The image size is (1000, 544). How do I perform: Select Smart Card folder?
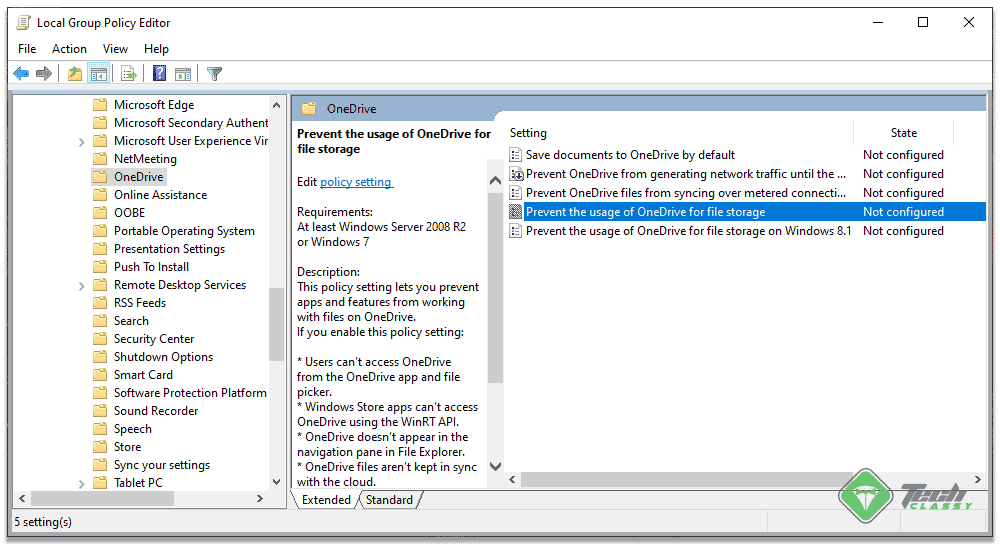pyautogui.click(x=143, y=375)
